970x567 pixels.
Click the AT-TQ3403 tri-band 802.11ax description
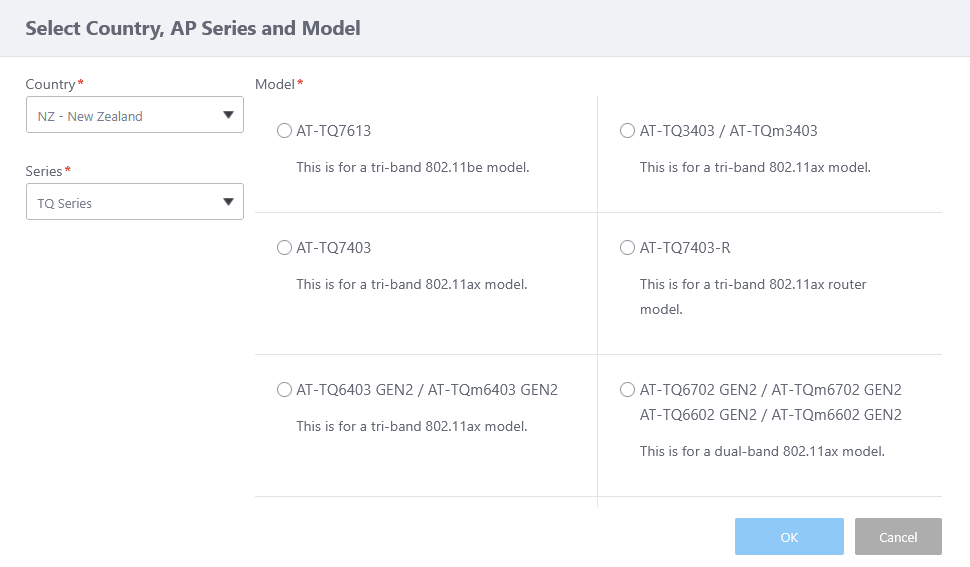point(755,167)
